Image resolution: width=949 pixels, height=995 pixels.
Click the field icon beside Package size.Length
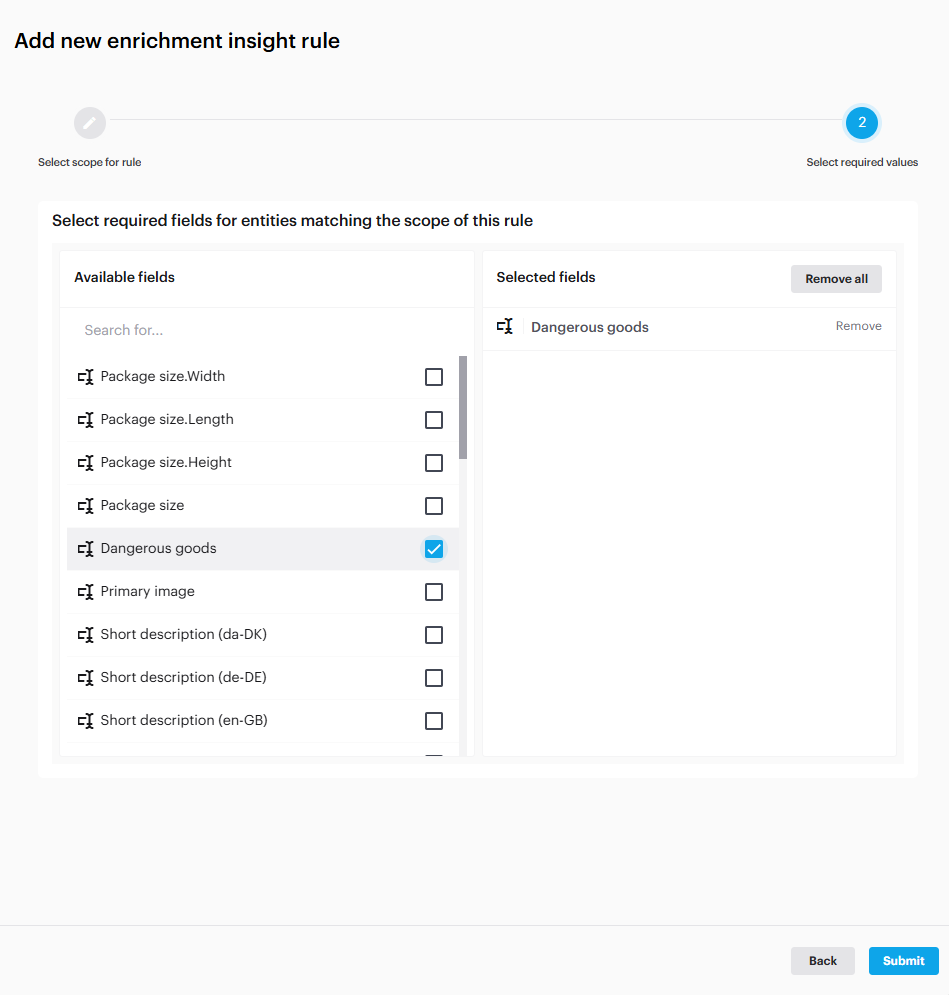tap(86, 420)
